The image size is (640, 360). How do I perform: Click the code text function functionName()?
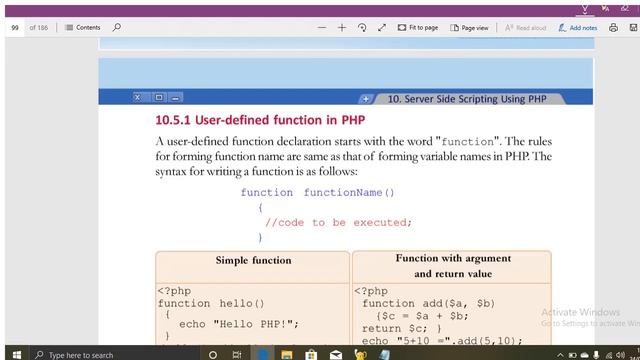click(x=318, y=193)
